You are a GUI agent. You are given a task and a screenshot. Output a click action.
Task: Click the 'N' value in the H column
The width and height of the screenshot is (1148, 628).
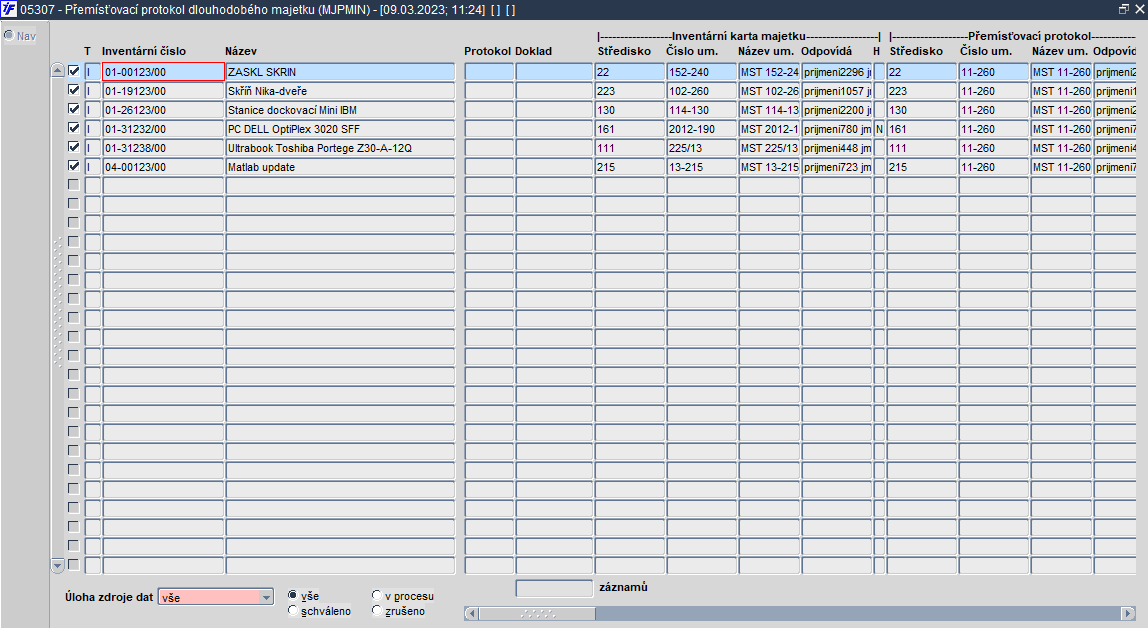[x=879, y=129]
